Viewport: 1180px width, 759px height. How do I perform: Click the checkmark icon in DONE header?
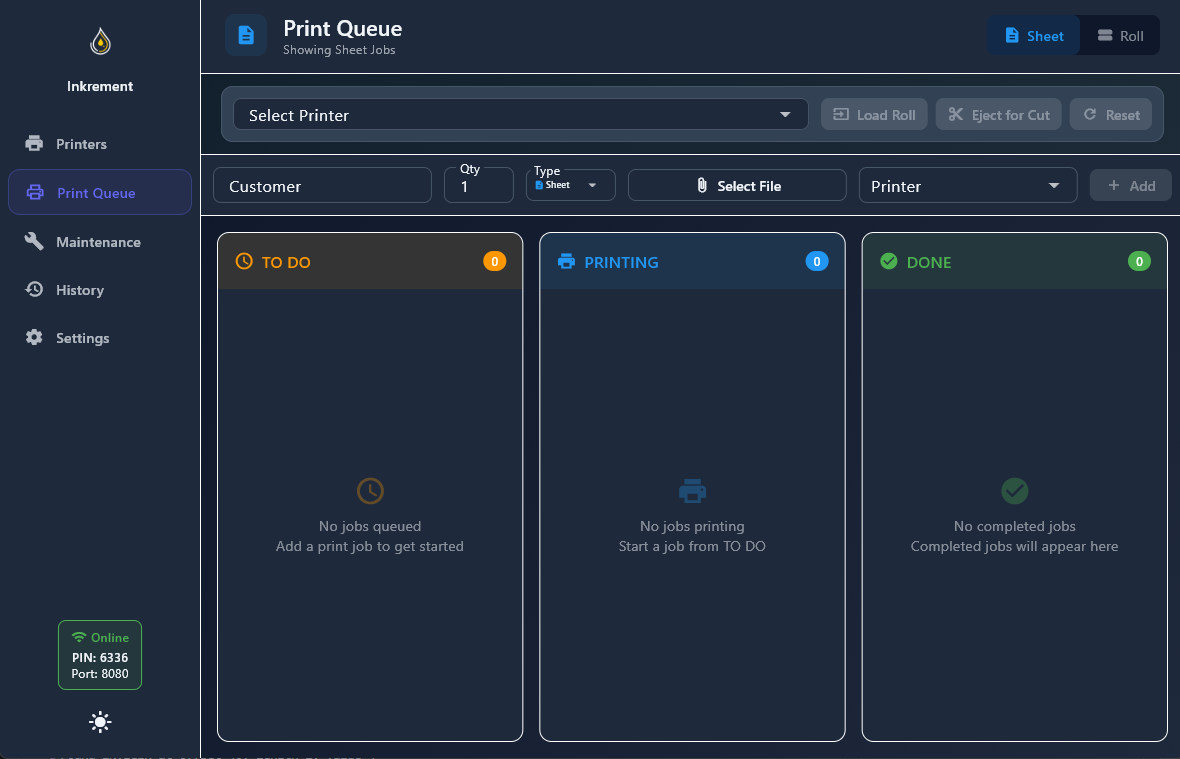(x=888, y=262)
